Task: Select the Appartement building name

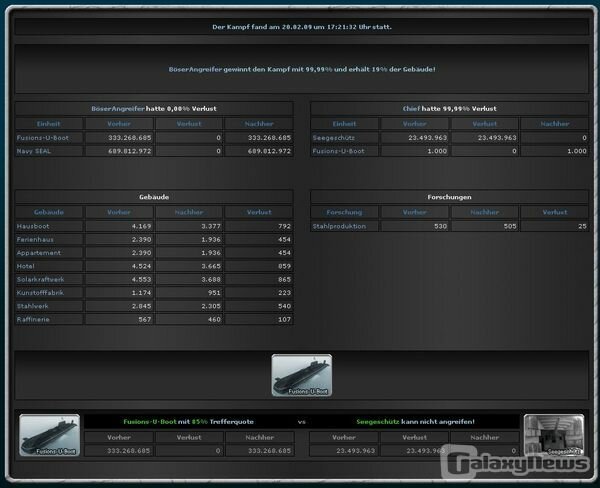Action: click(x=39, y=253)
